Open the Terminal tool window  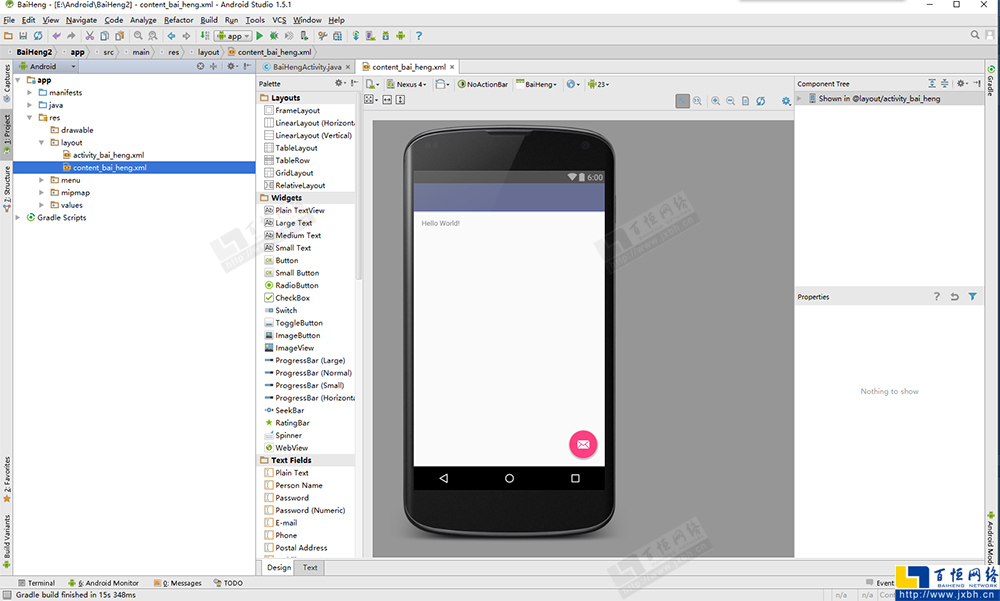(36, 583)
